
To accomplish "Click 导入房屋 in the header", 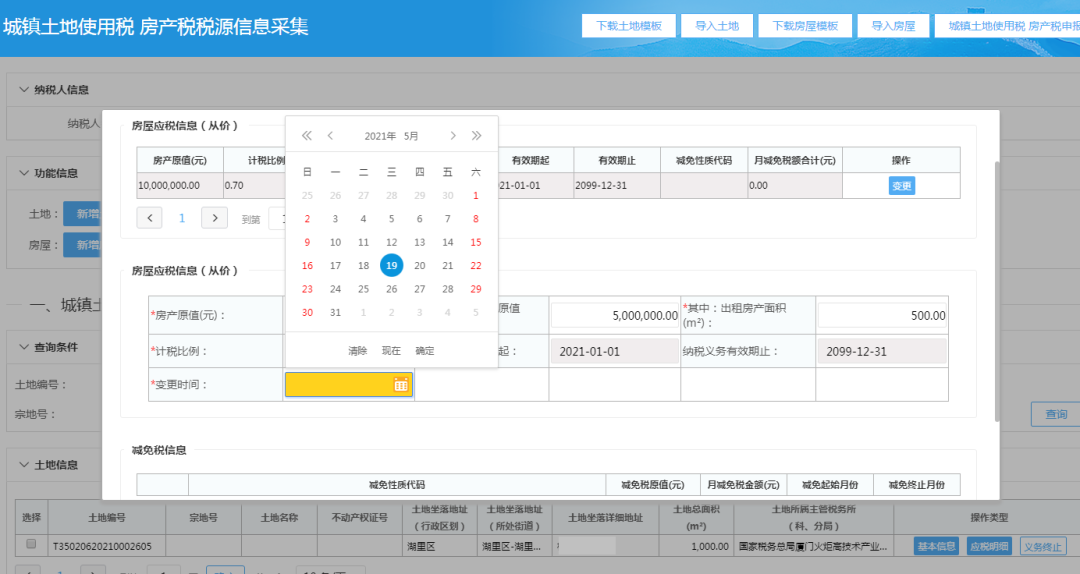I will pyautogui.click(x=893, y=25).
